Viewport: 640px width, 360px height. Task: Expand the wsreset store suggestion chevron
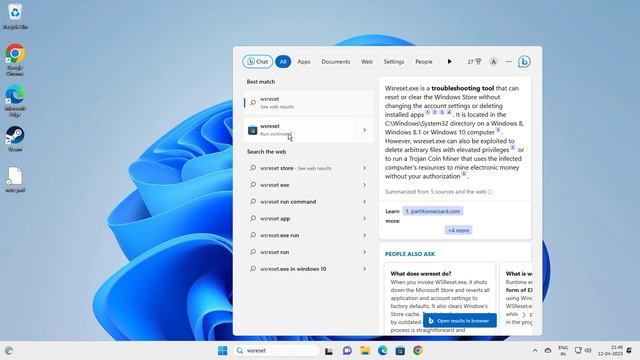point(364,168)
